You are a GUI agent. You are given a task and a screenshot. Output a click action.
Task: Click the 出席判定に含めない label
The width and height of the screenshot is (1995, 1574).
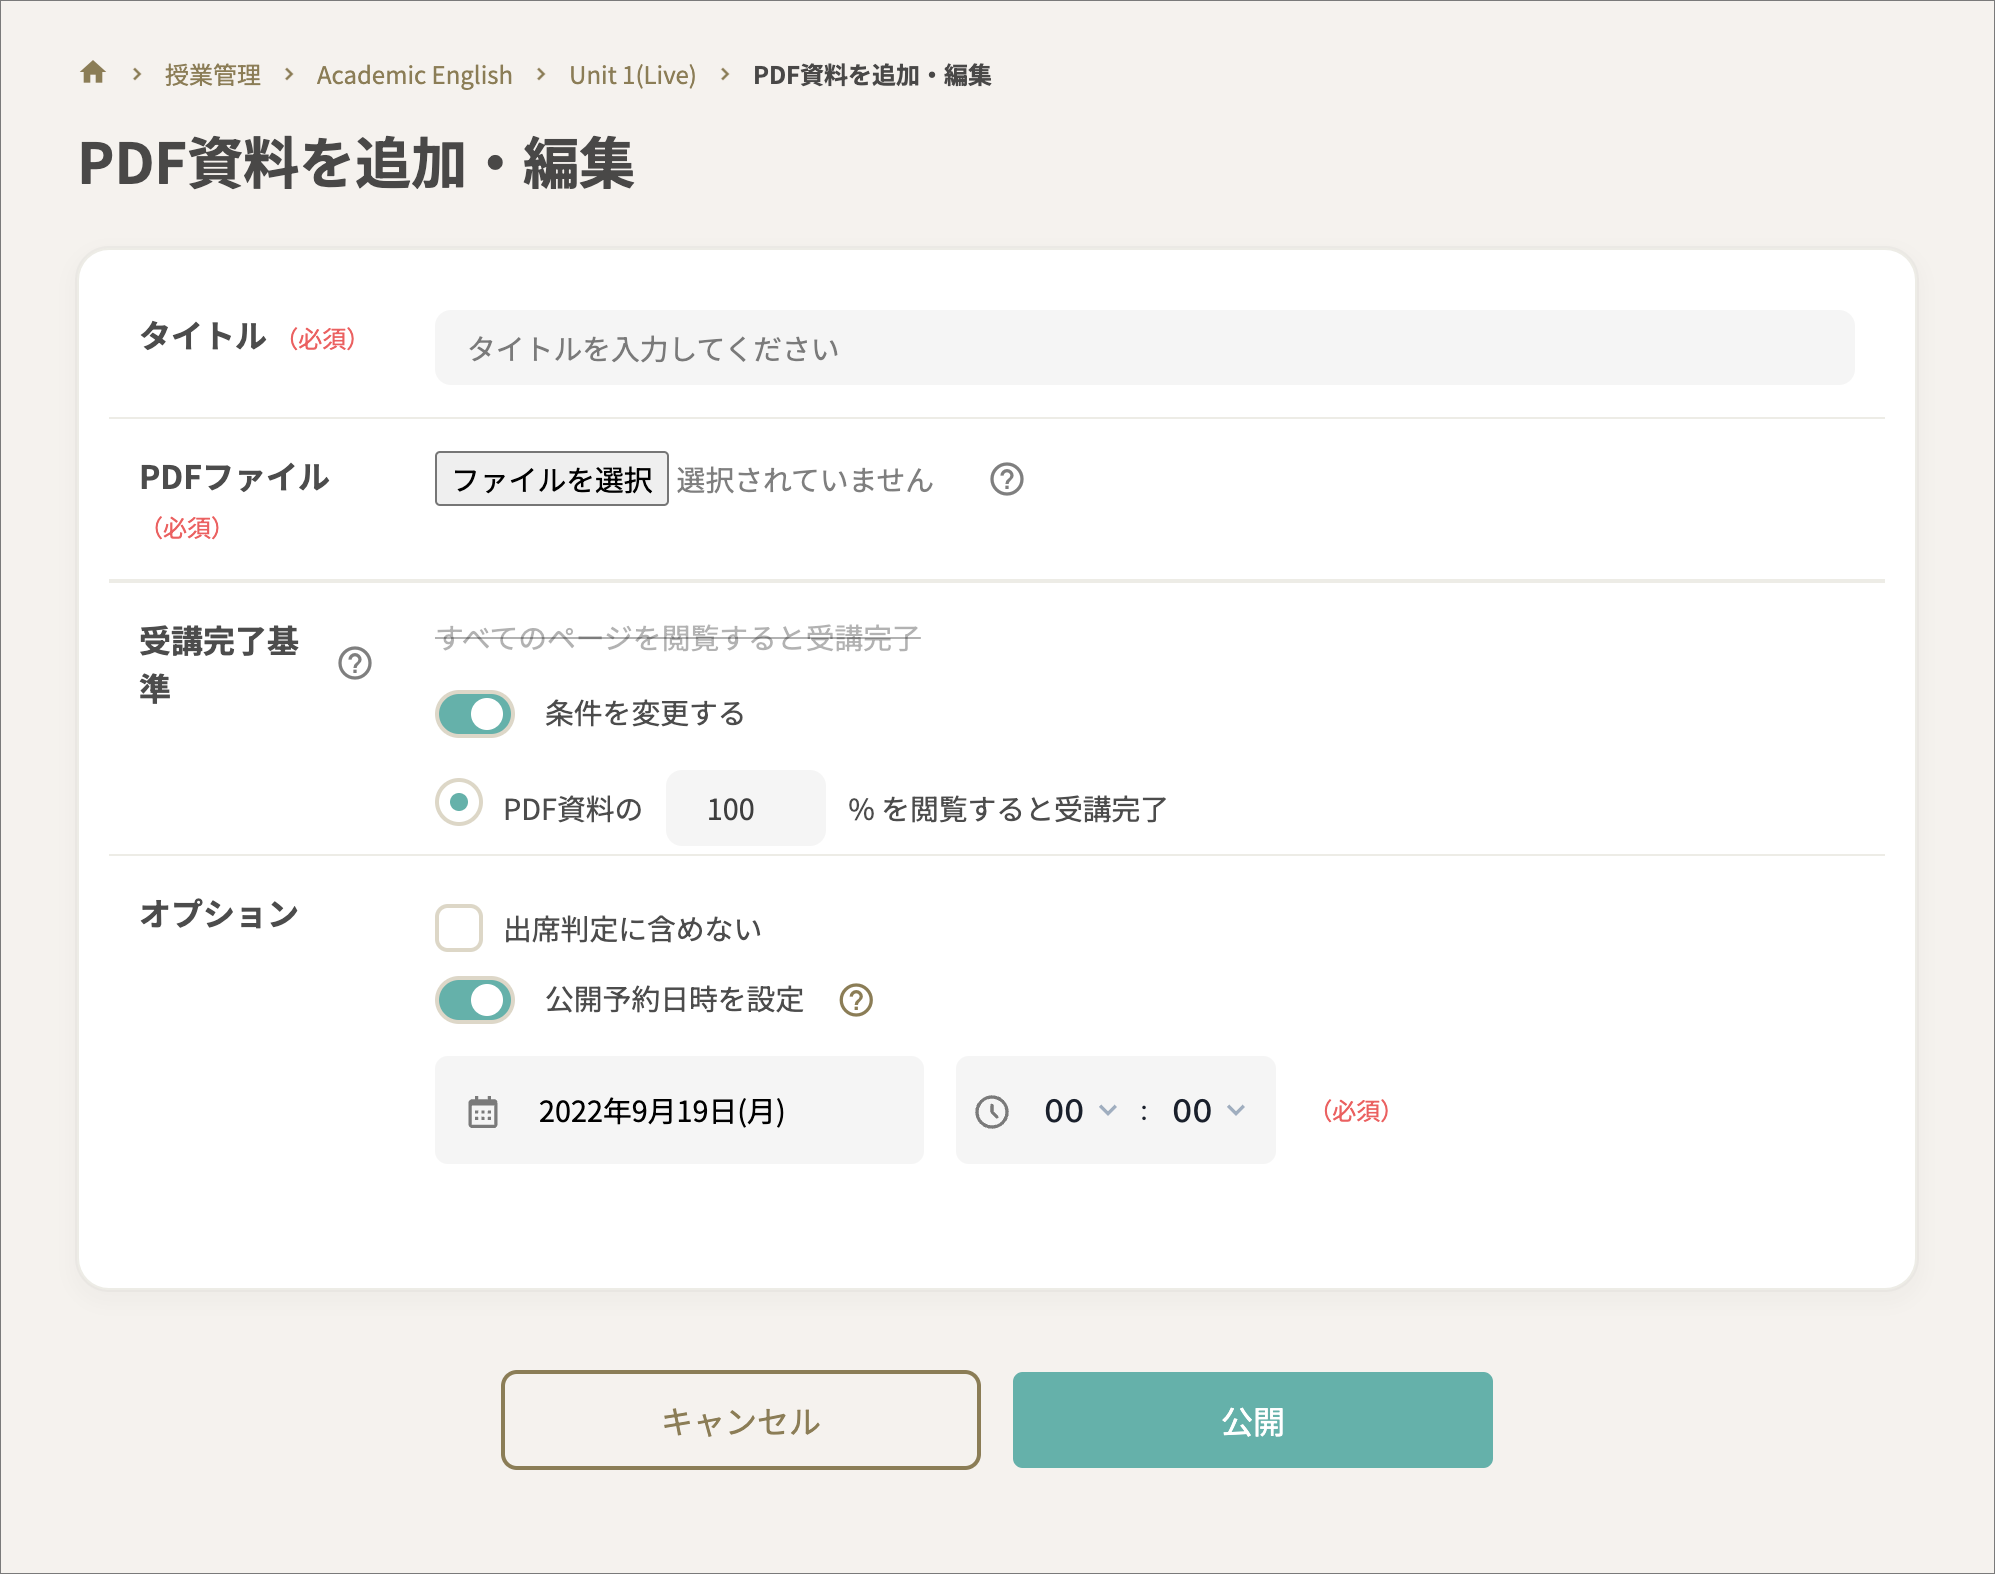click(633, 930)
